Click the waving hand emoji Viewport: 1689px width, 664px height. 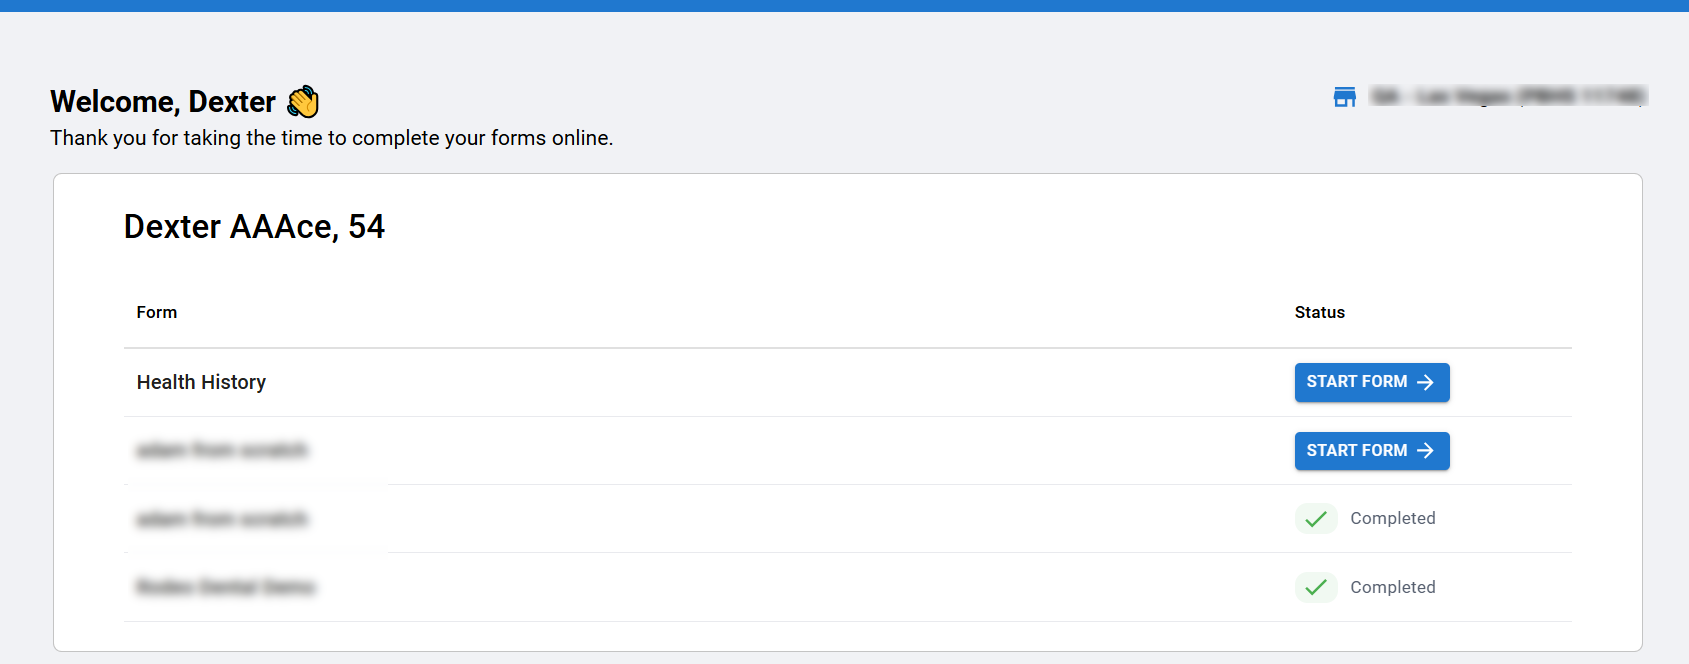[303, 102]
